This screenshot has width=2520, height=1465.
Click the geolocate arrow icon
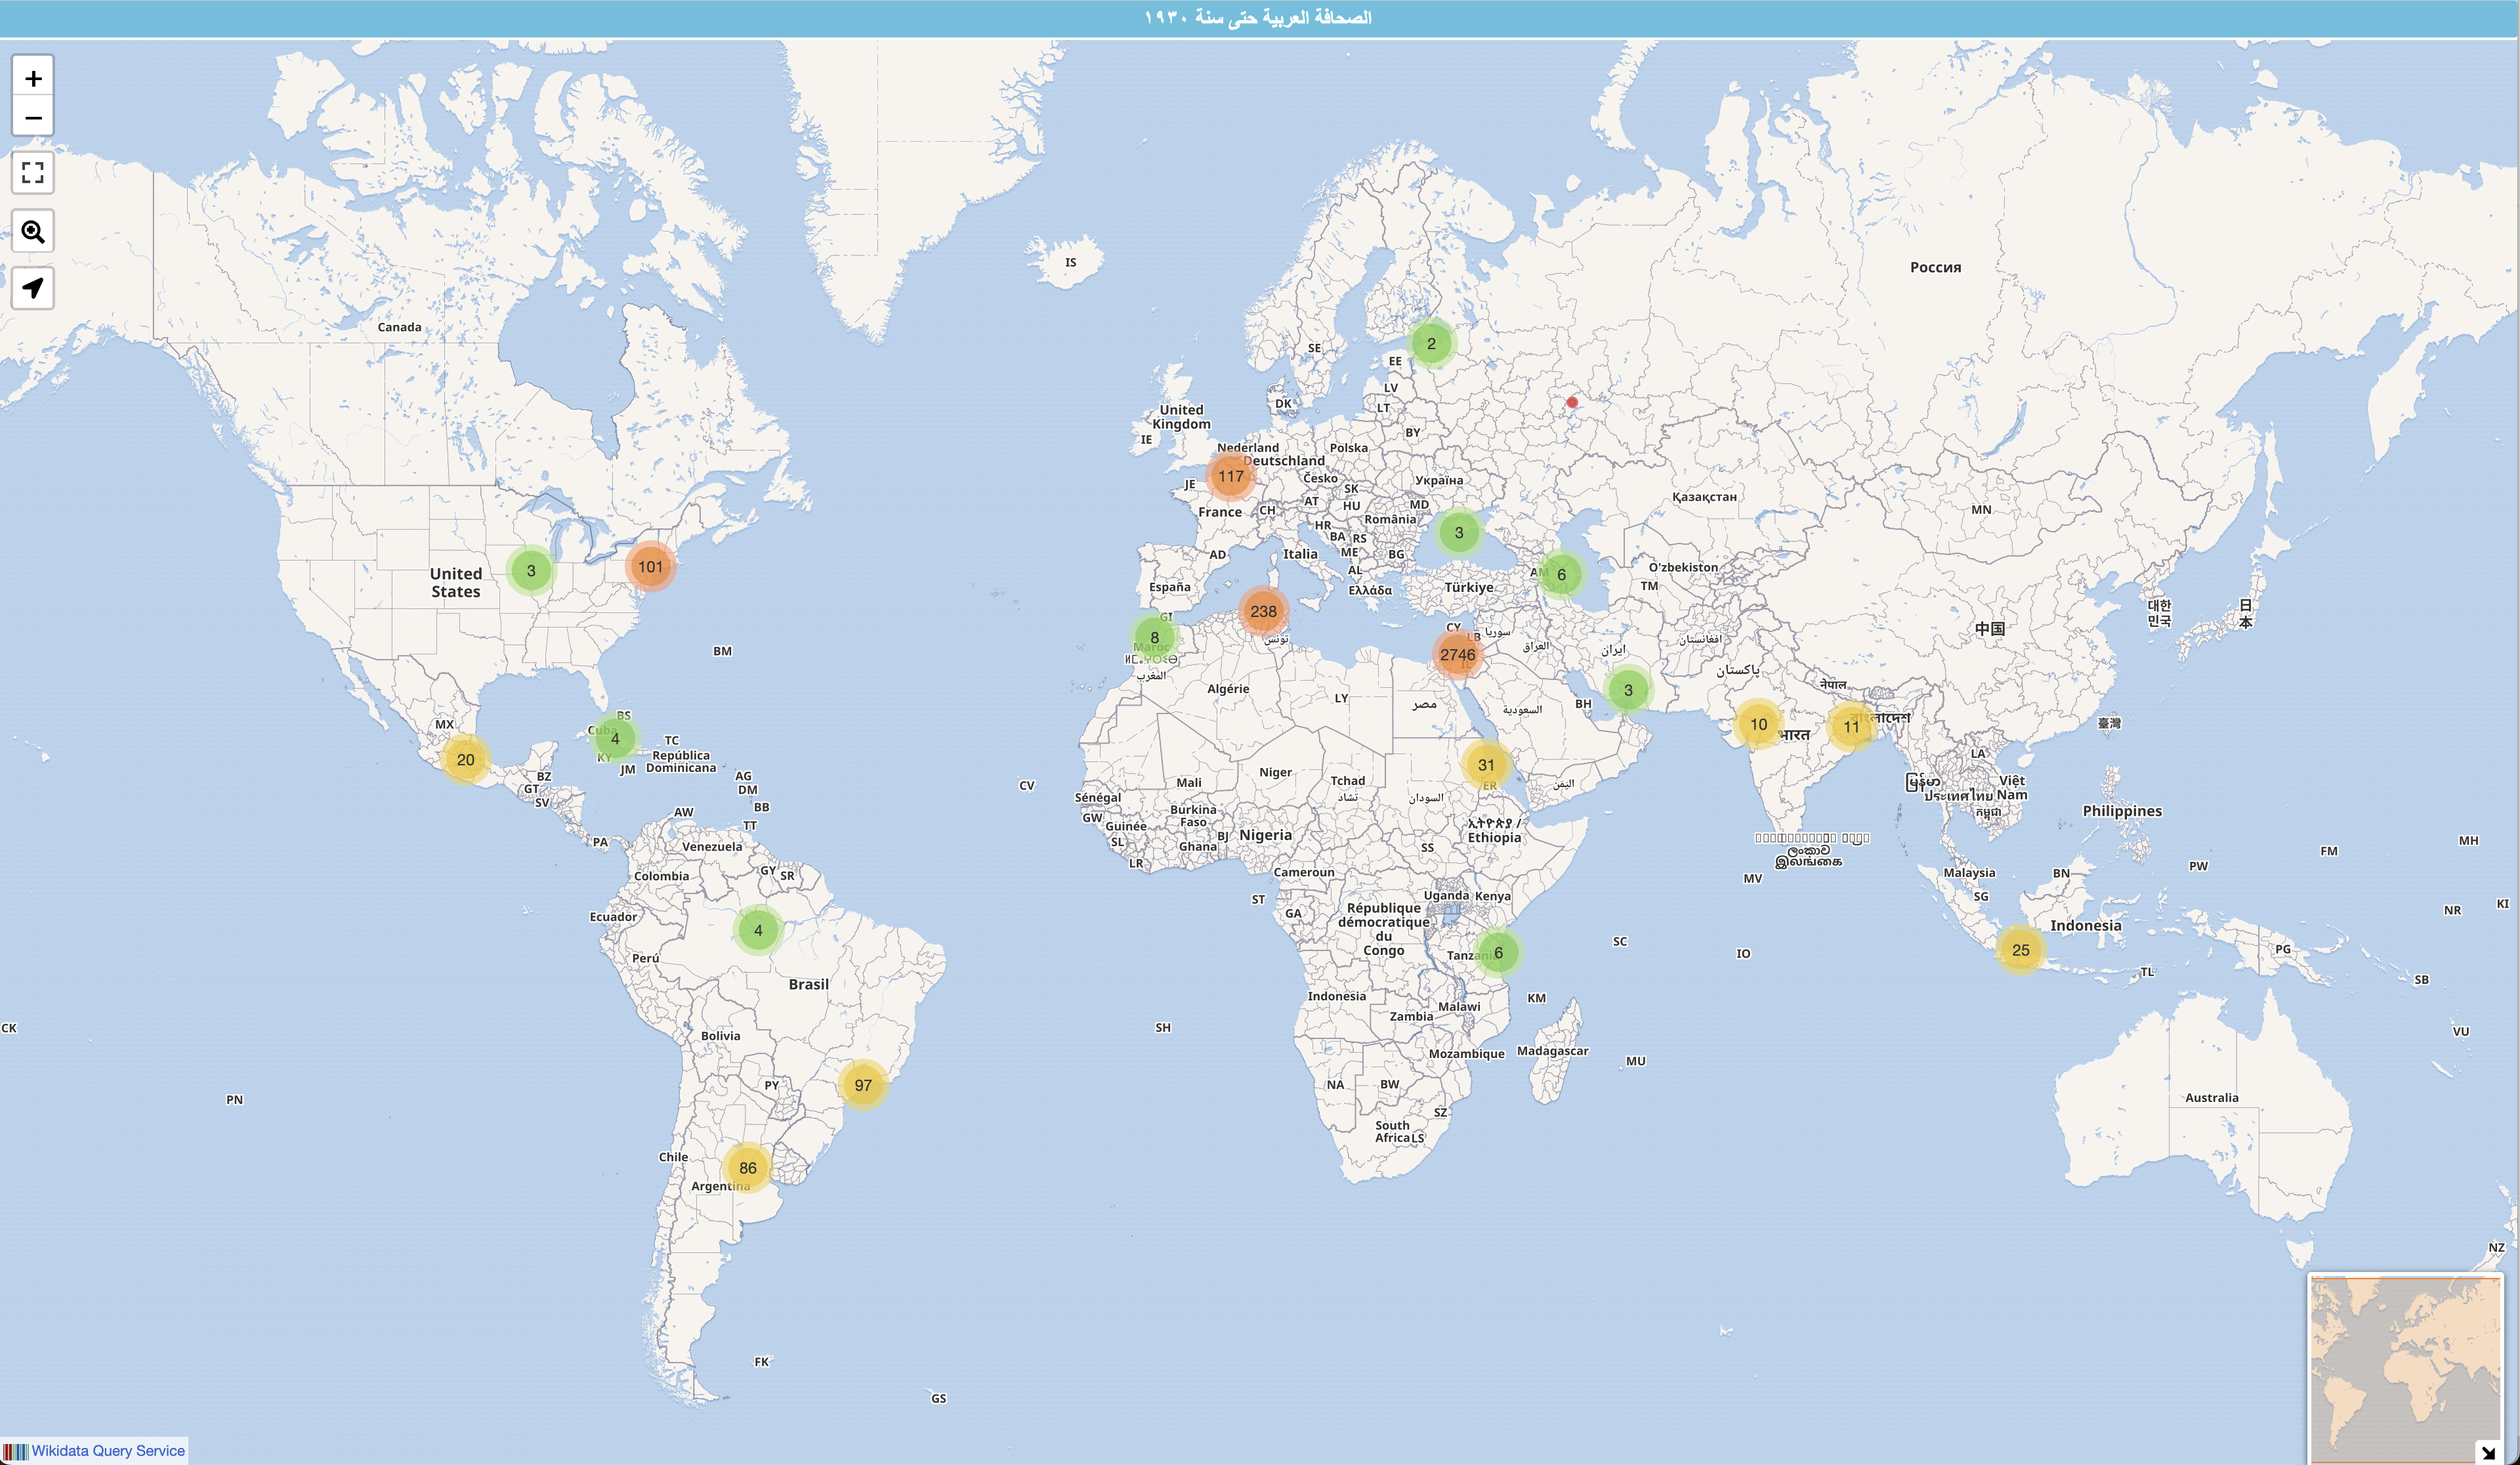33,289
